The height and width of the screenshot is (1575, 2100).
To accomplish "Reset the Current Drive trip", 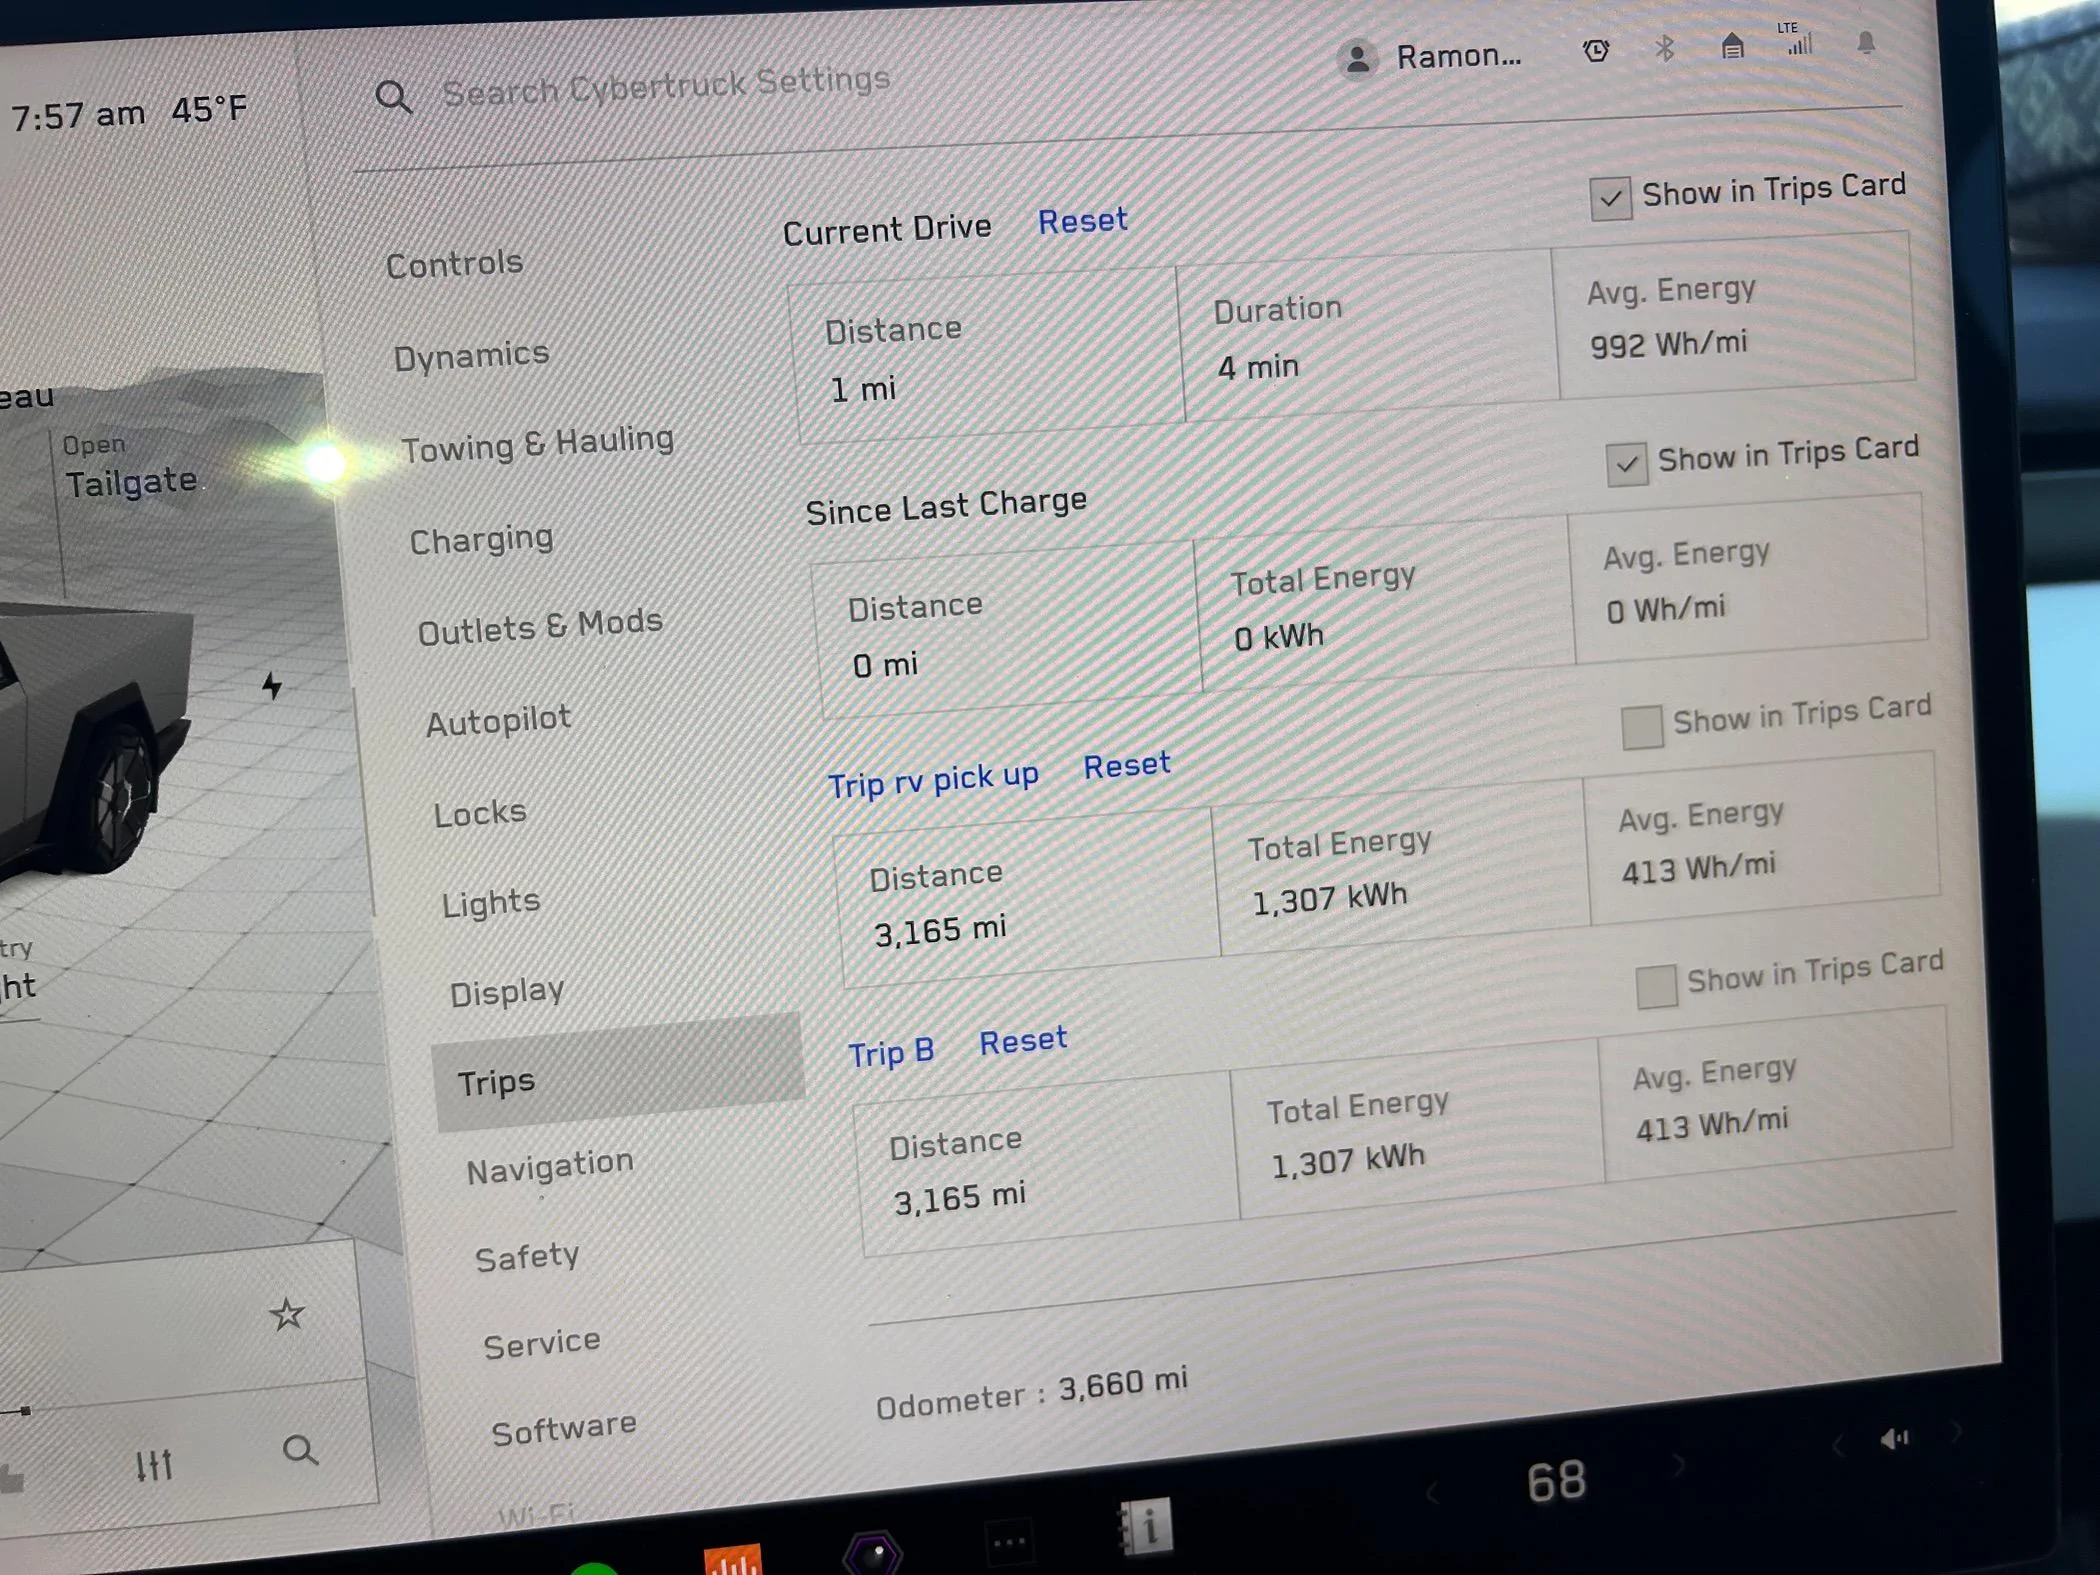I will click(x=1082, y=221).
